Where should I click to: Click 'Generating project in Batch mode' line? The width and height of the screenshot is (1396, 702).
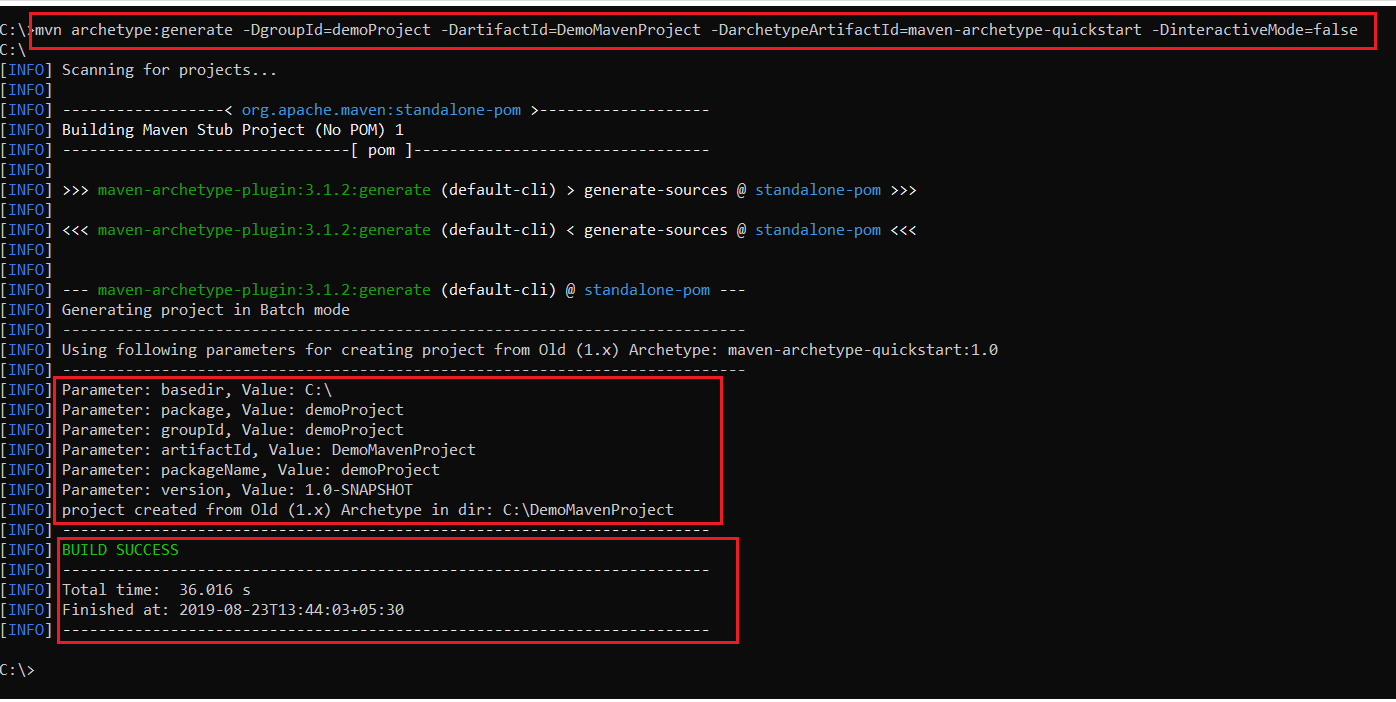[205, 310]
